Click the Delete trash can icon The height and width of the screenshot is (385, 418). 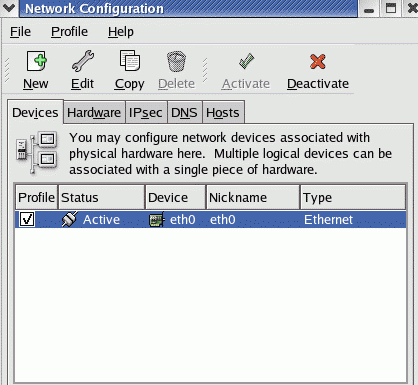click(176, 61)
